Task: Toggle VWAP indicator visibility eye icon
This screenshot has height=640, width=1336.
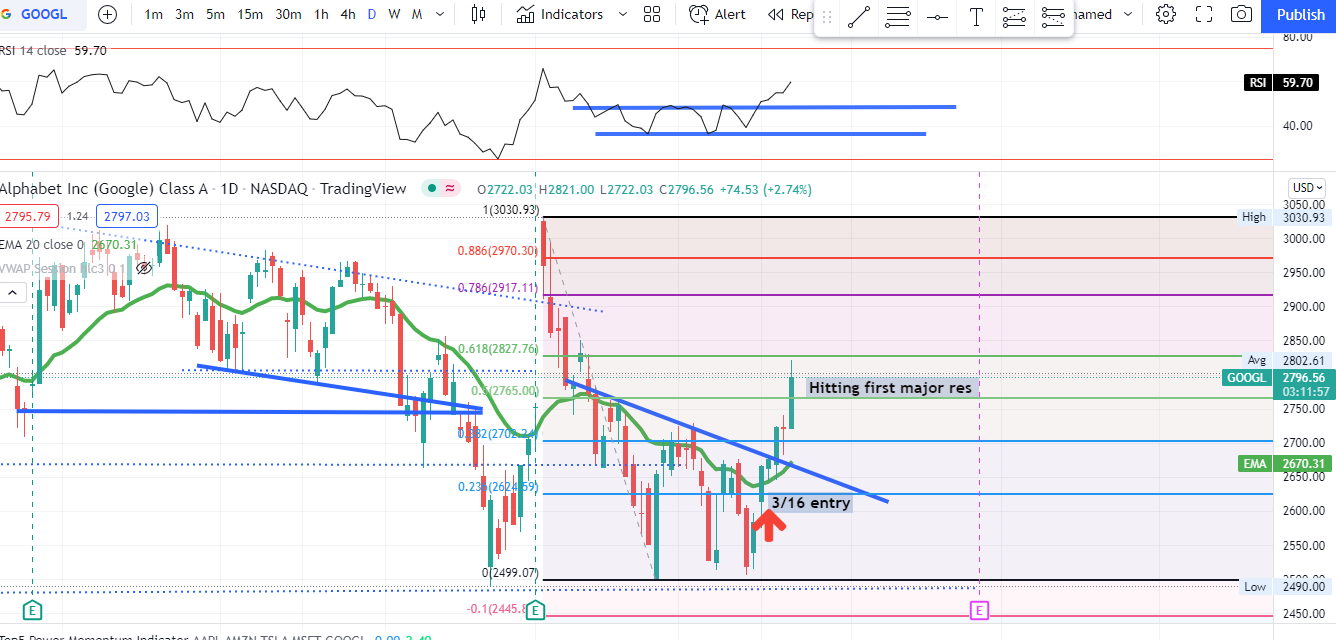Action: point(143,267)
